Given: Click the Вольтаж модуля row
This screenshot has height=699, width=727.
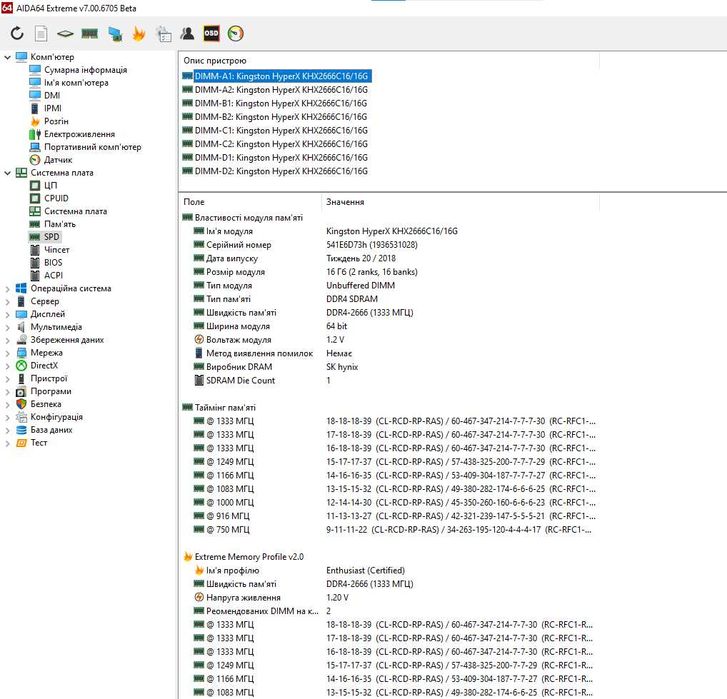Looking at the screenshot, I should [x=389, y=340].
